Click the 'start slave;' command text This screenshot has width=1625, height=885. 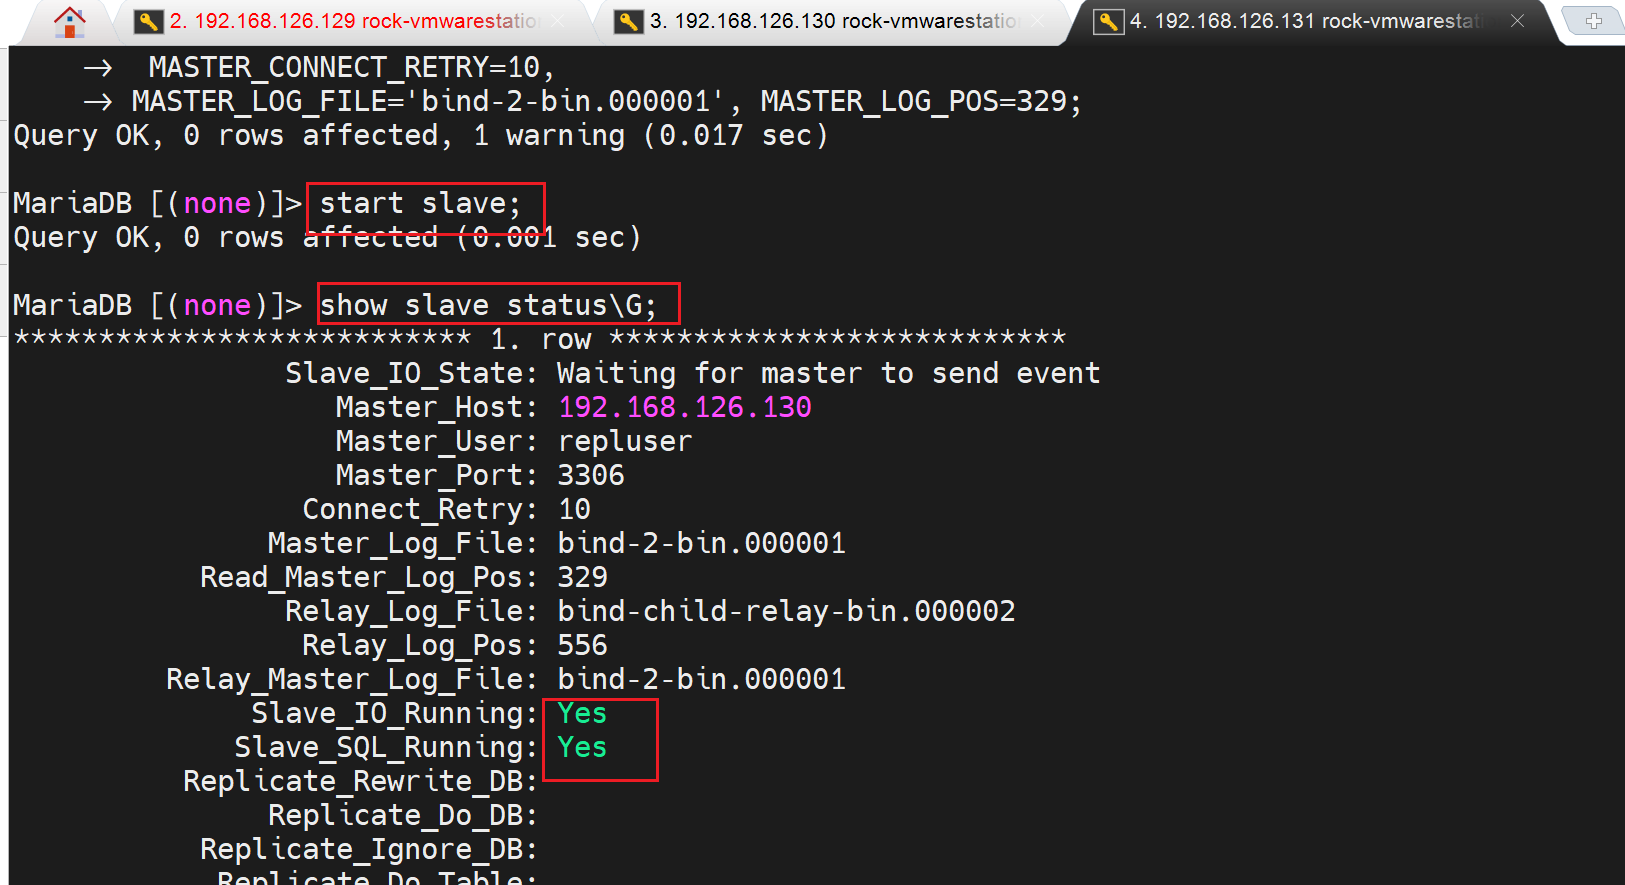click(420, 204)
